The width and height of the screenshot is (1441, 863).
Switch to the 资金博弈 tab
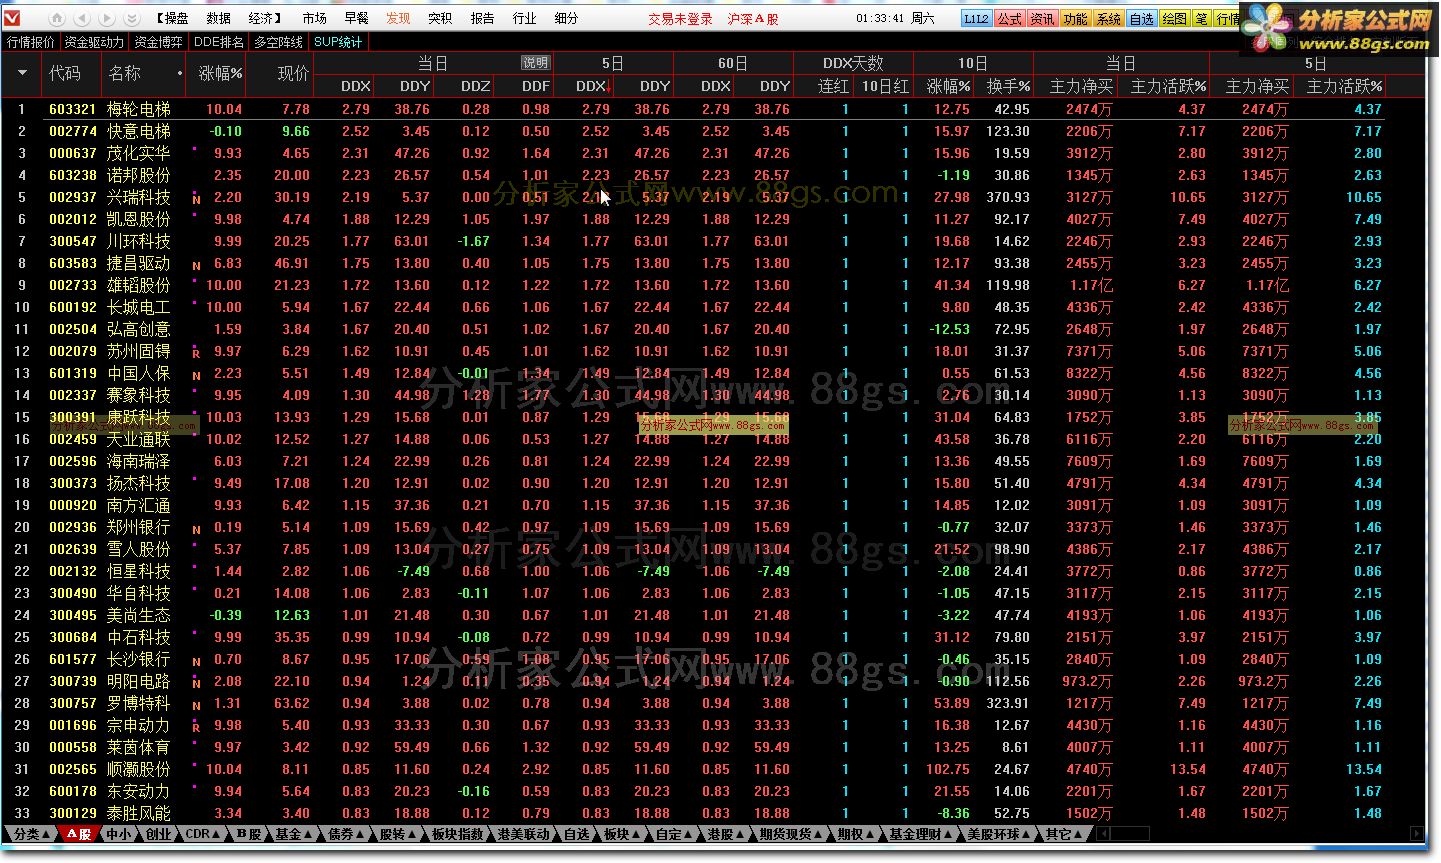(x=158, y=42)
